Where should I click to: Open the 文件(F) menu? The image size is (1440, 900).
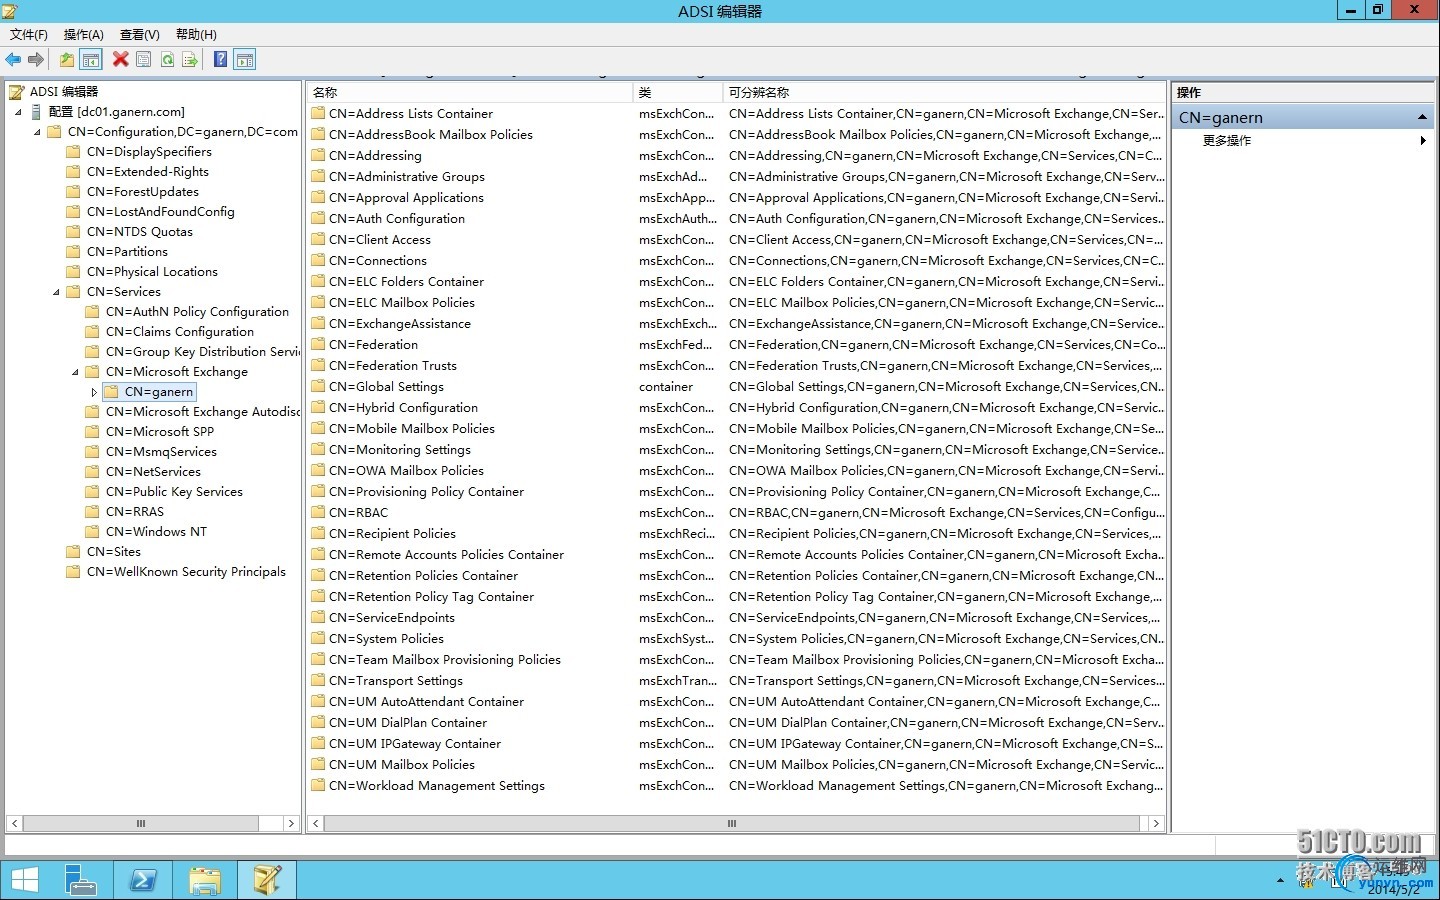(x=29, y=34)
